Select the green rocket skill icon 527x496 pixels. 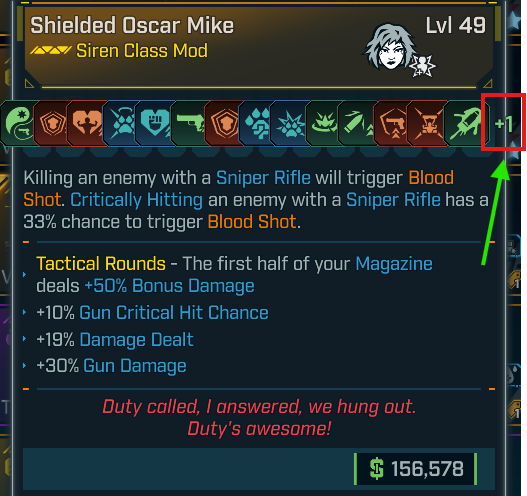[467, 123]
